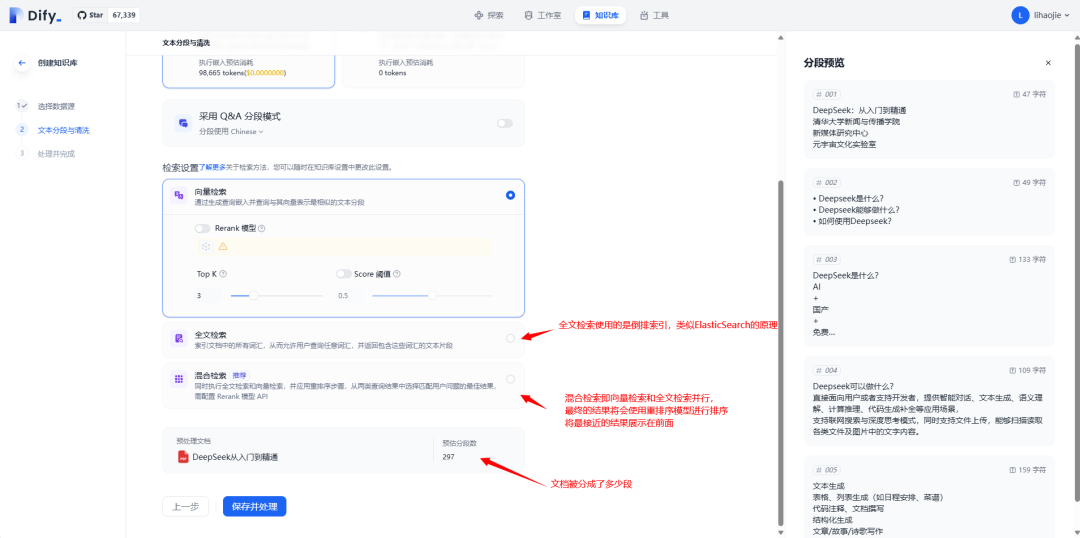Click the warning triangle icon in Rerank selector
Image resolution: width=1080 pixels, height=538 pixels.
222,247
